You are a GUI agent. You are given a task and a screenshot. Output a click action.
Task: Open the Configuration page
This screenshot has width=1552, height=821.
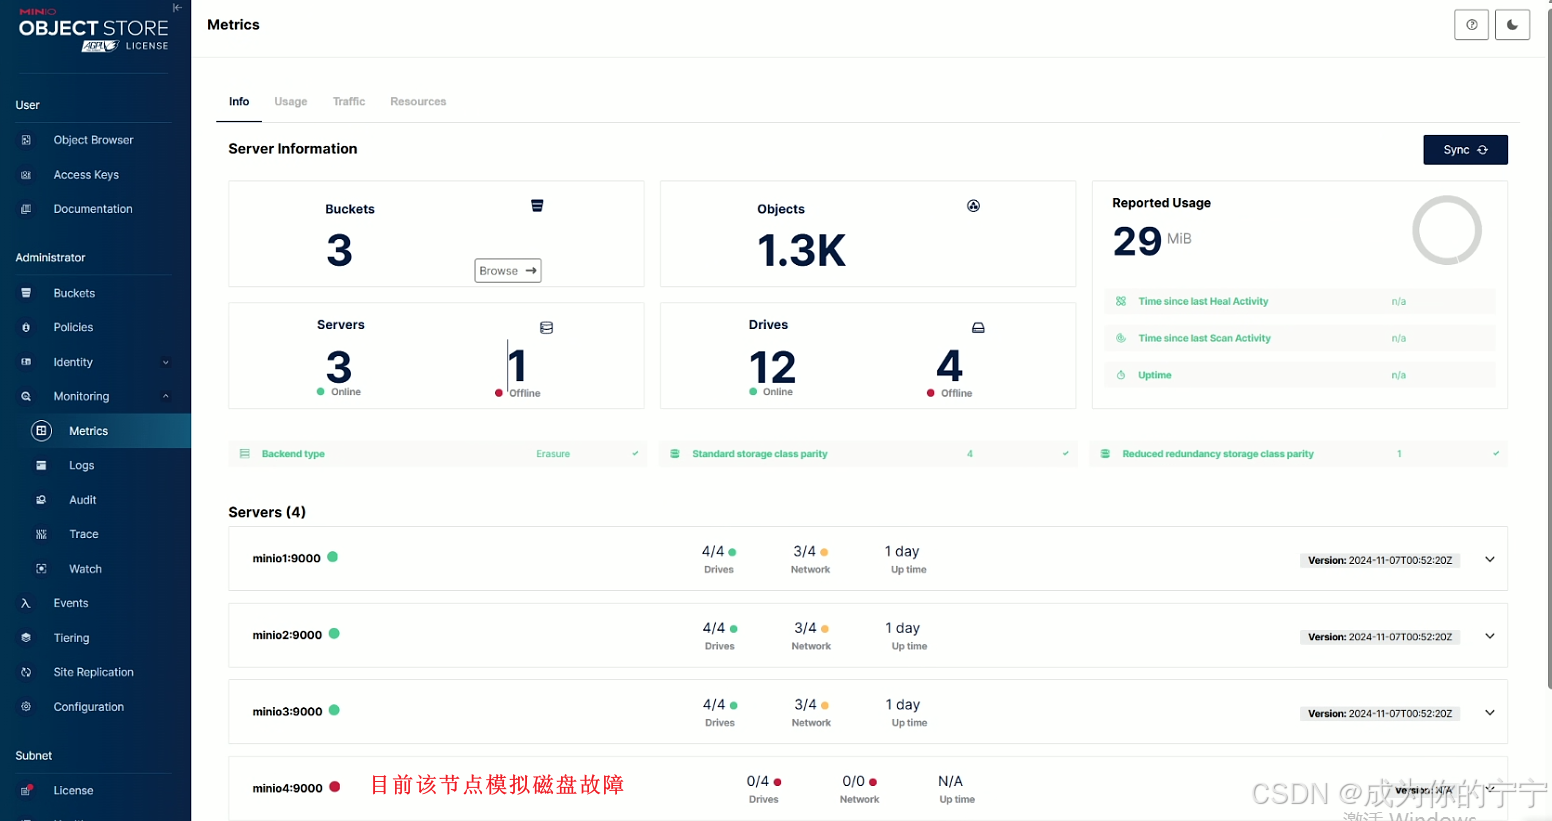point(89,707)
